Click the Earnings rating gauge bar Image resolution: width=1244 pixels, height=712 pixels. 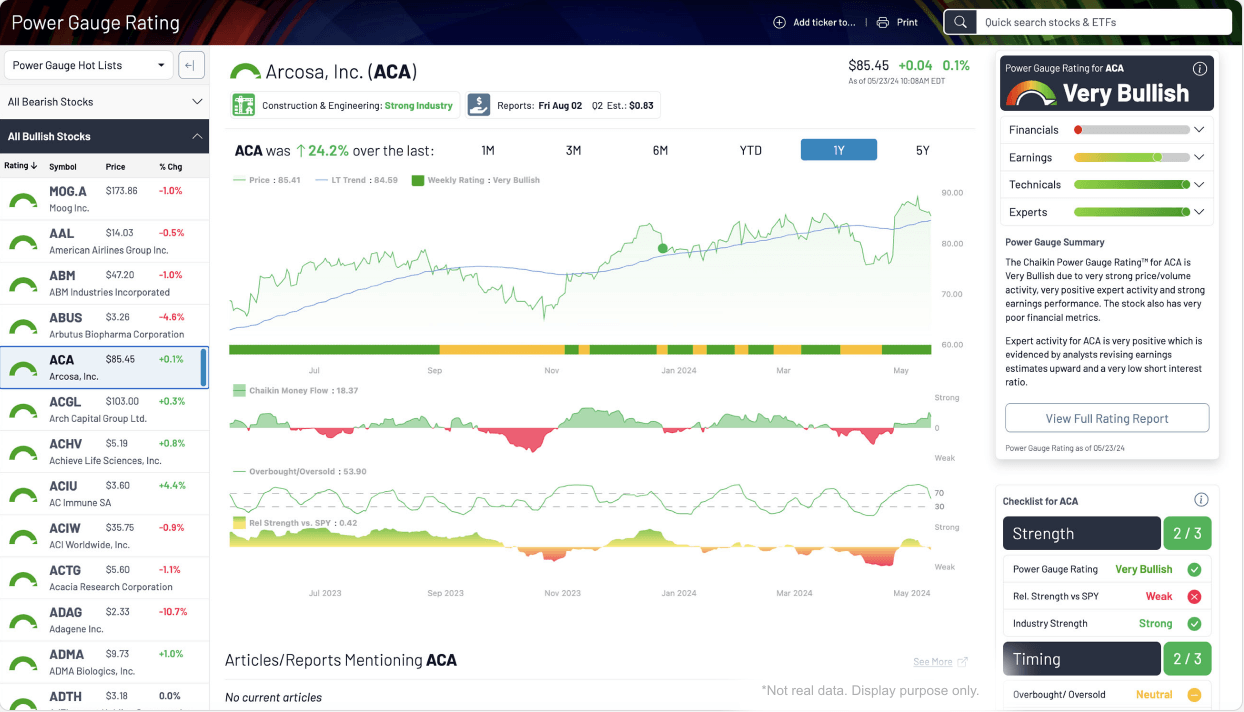point(1131,157)
